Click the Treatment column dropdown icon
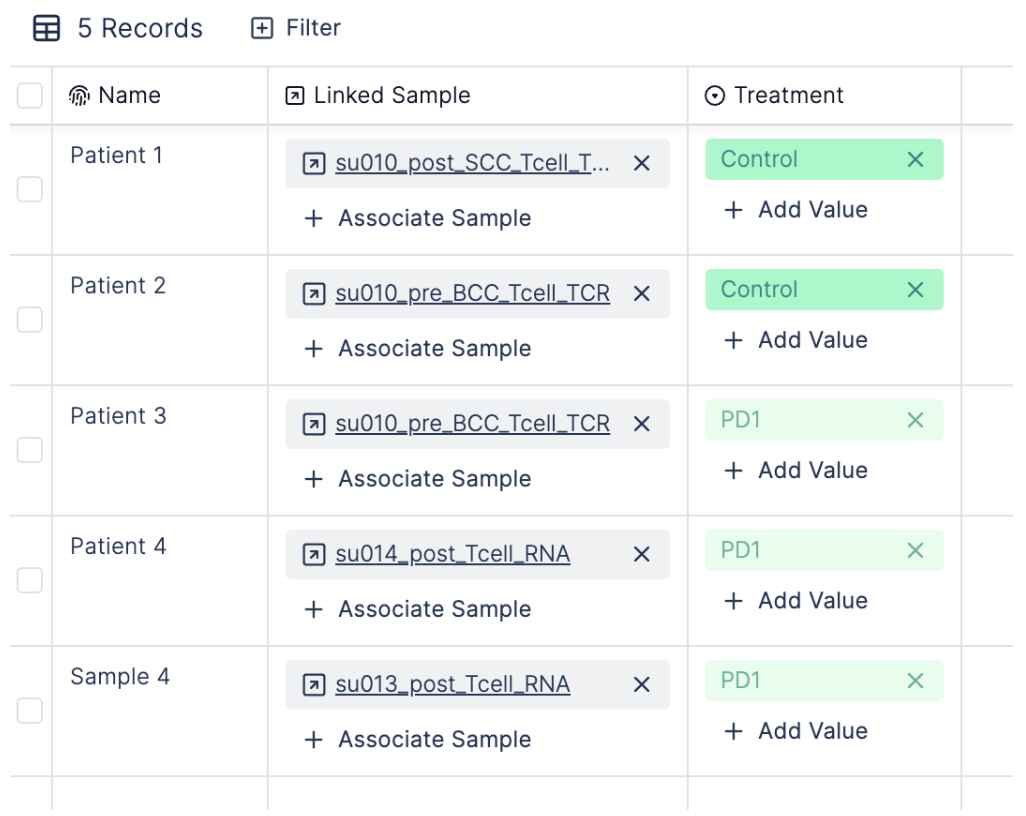This screenshot has height=816, width=1026. pos(715,96)
